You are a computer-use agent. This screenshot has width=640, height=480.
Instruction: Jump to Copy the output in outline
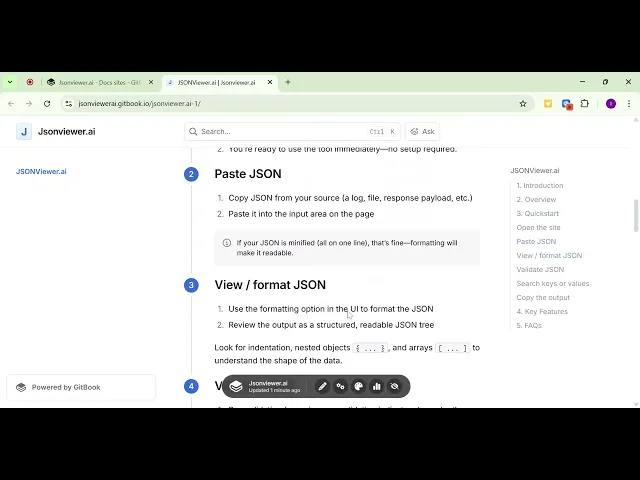pos(543,298)
